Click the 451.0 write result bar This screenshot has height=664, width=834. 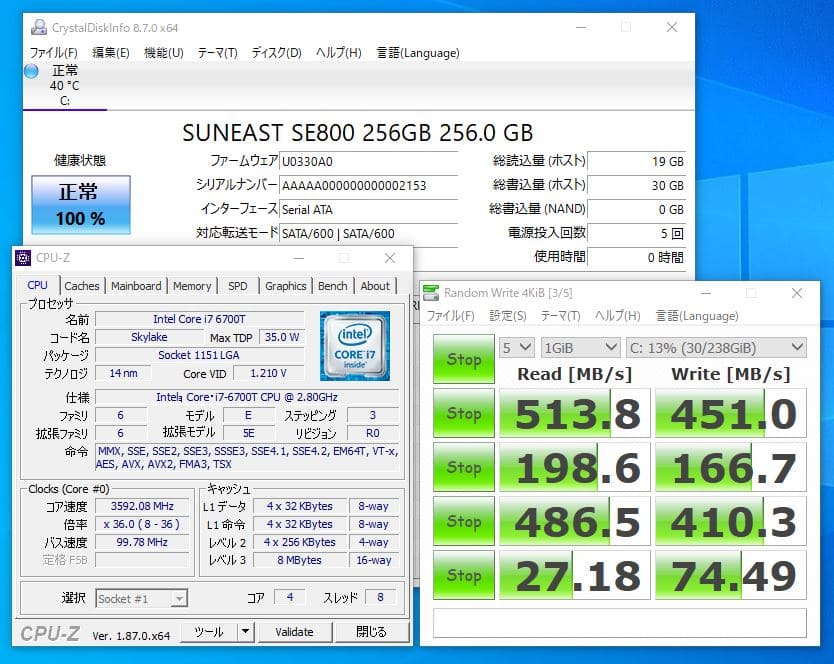[x=731, y=413]
